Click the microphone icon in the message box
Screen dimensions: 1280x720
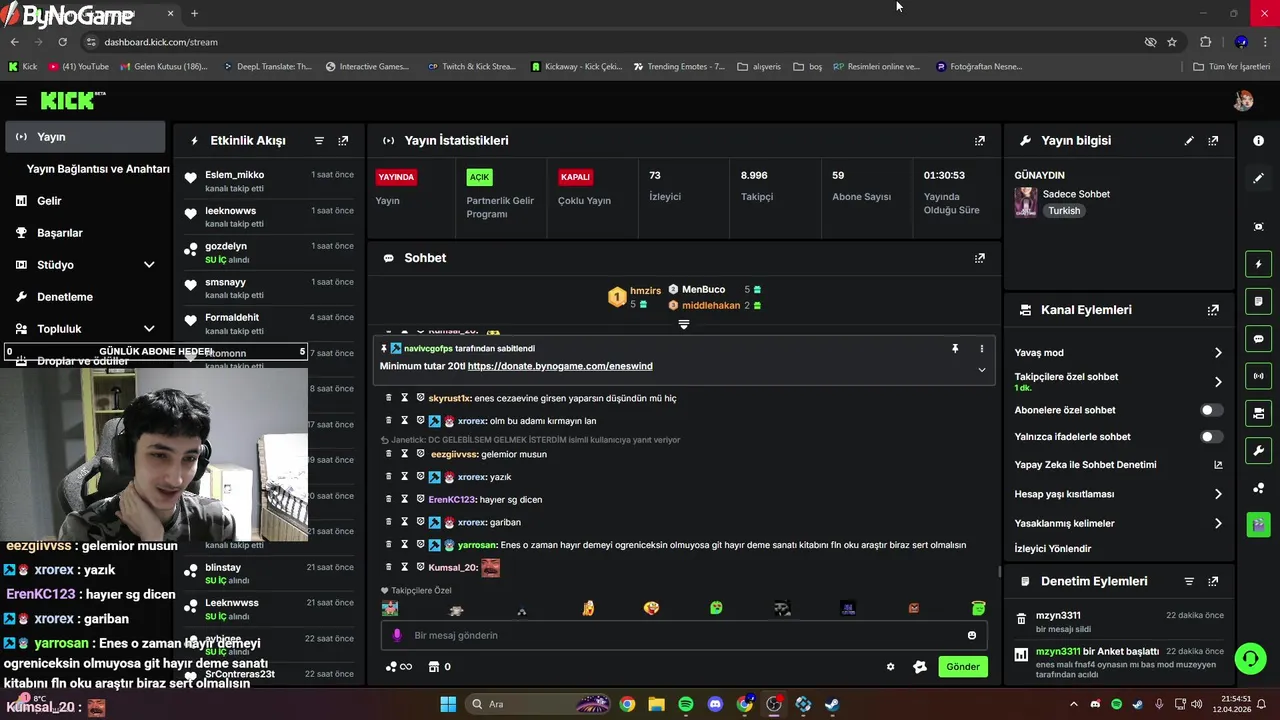(397, 635)
